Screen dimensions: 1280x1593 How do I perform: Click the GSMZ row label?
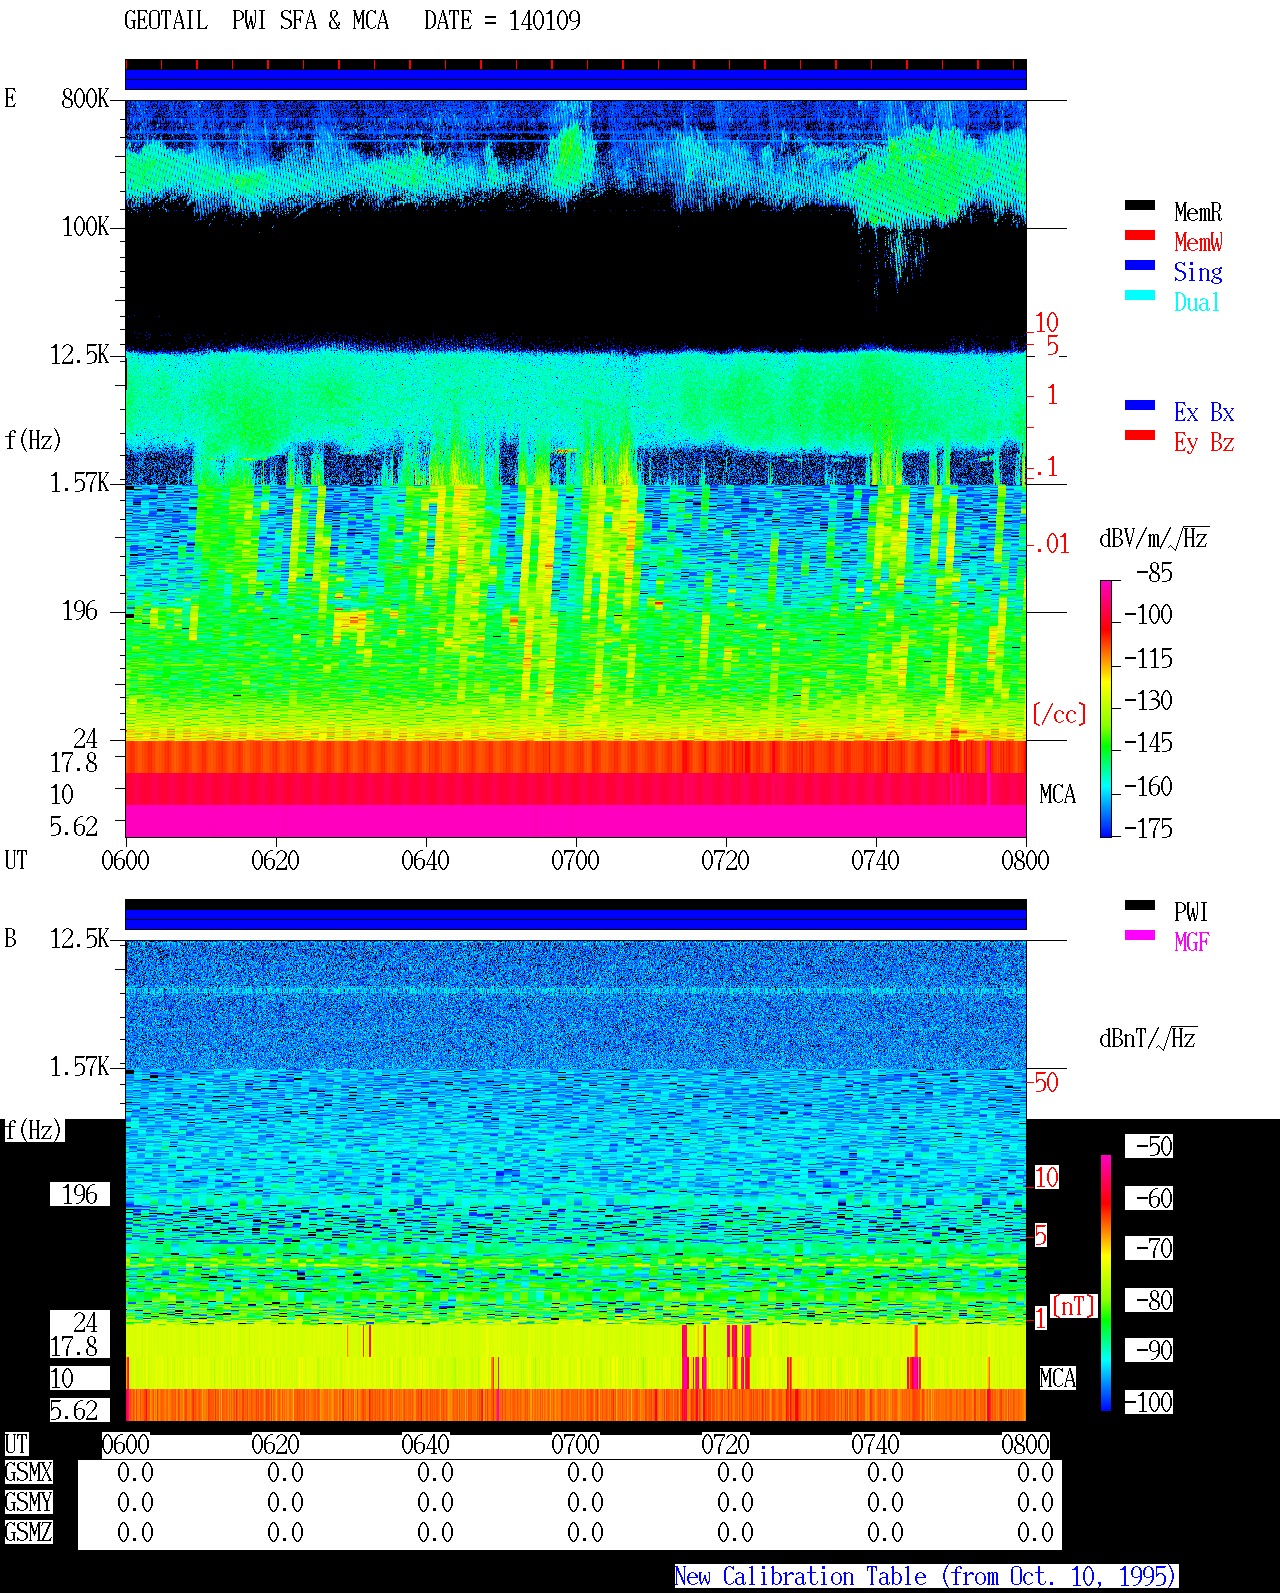point(28,1532)
